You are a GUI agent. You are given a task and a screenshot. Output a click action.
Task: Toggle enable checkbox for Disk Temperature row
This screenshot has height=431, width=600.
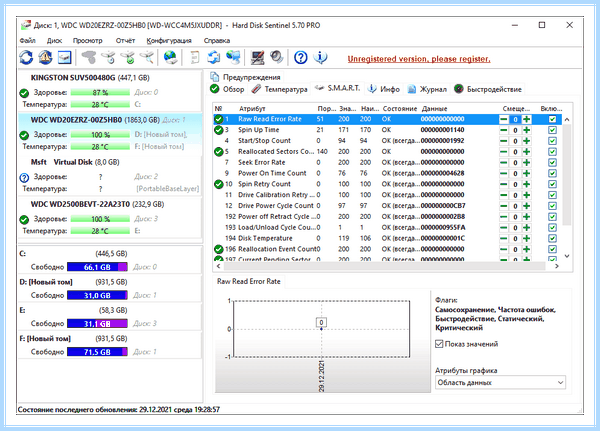[552, 238]
